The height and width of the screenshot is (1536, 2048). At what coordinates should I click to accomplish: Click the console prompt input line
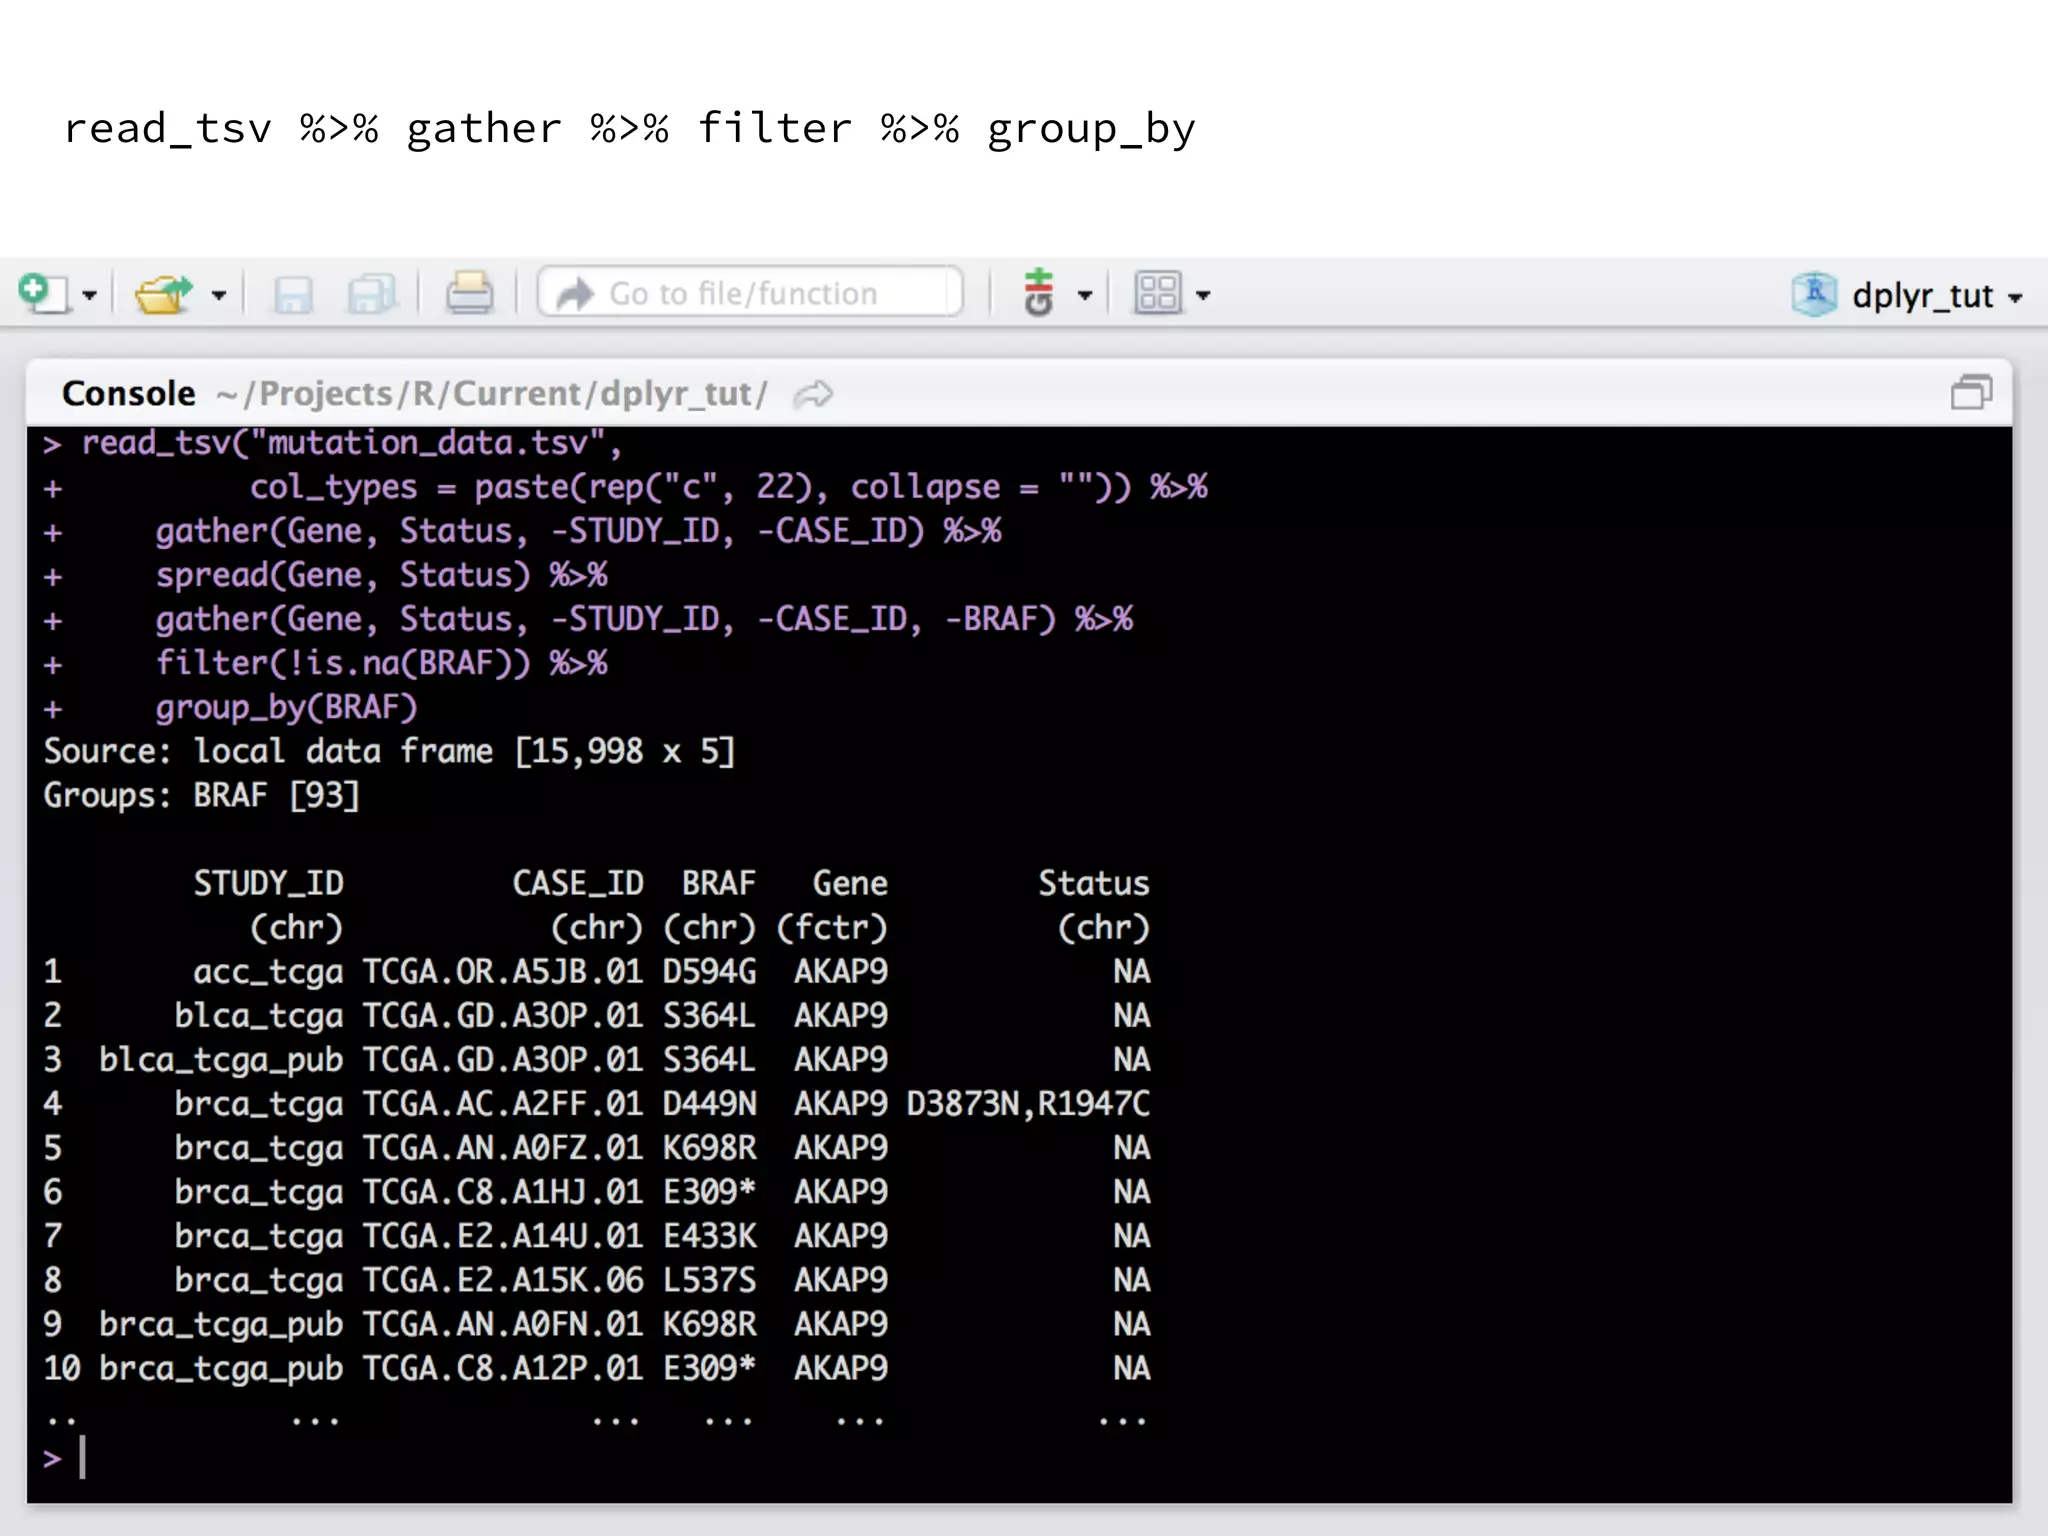pyautogui.click(x=1019, y=1458)
